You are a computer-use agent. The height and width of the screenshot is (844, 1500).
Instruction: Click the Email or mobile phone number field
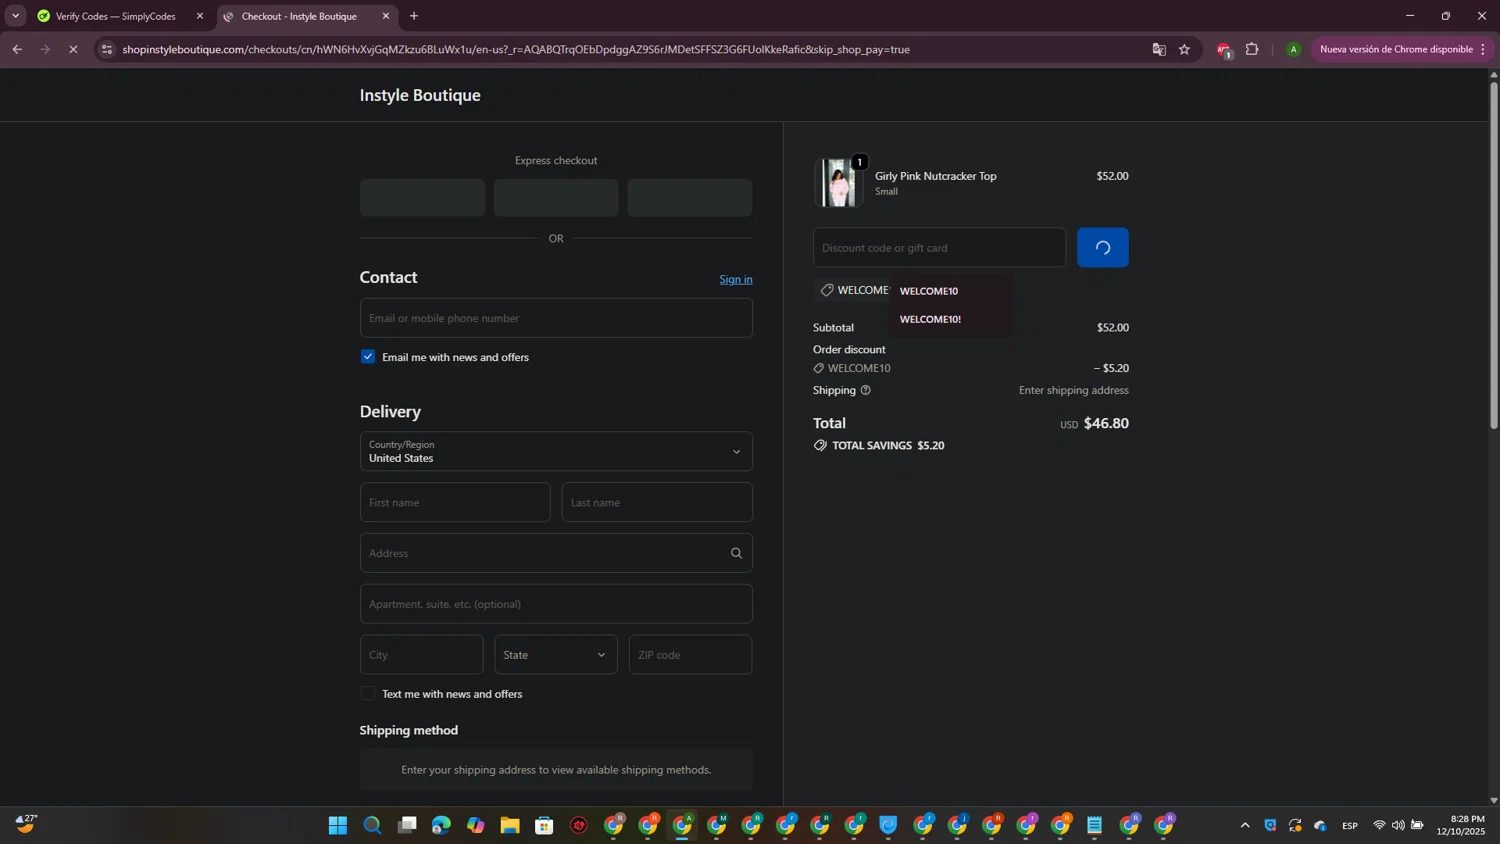(x=556, y=318)
